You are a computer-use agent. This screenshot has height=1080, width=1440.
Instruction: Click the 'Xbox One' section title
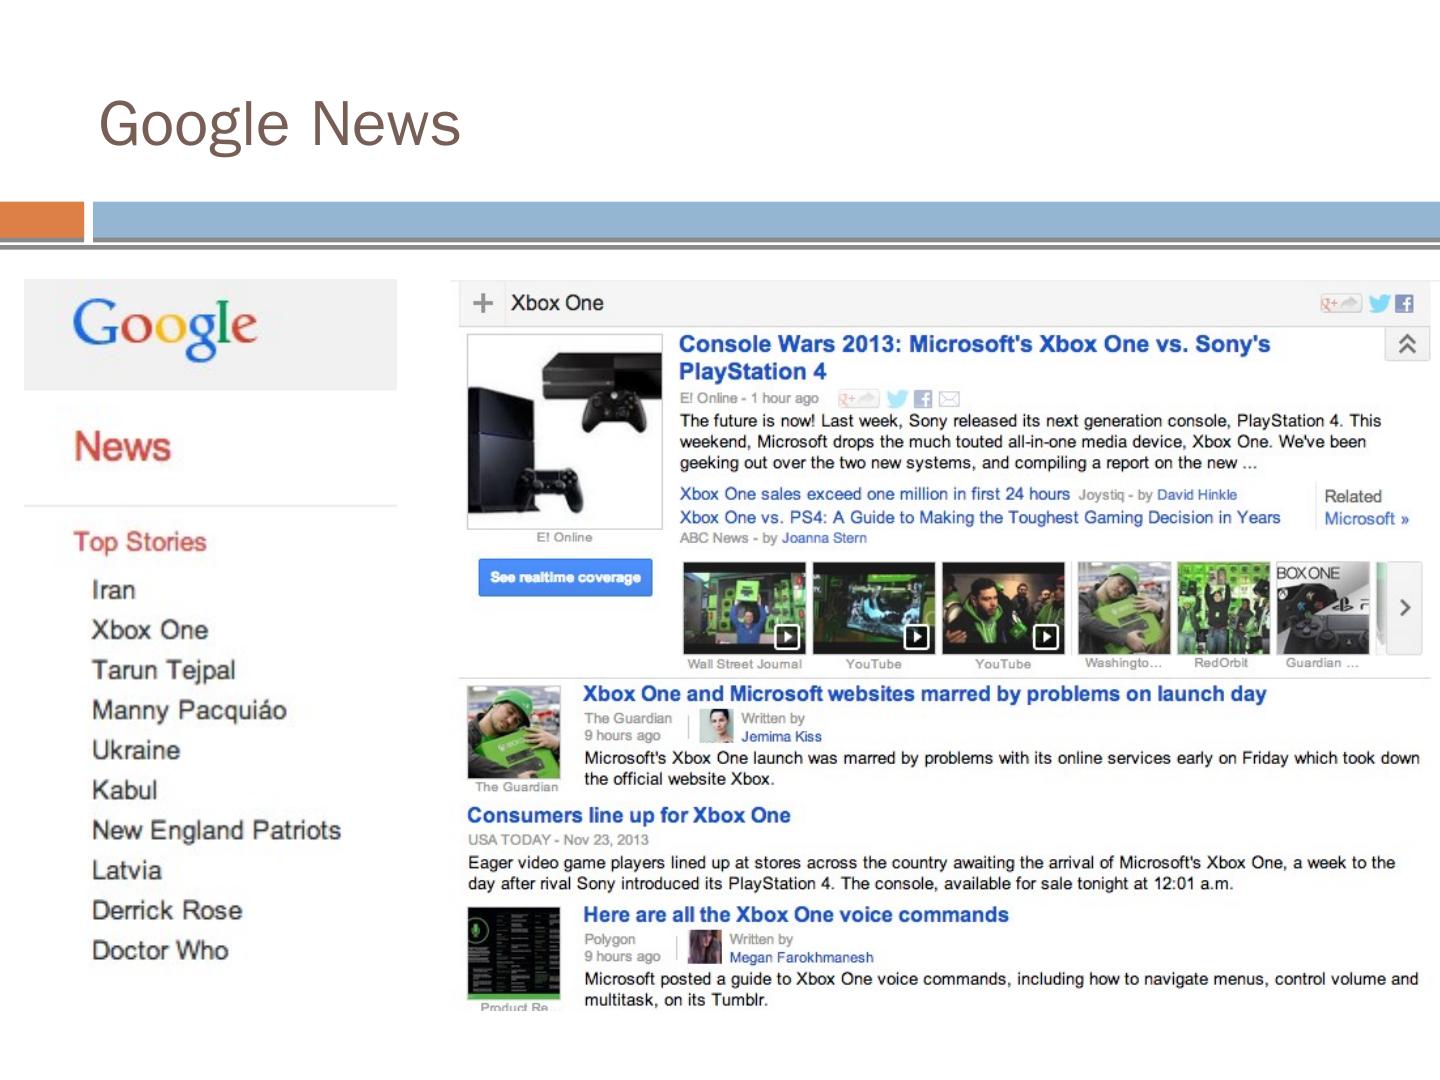click(557, 303)
